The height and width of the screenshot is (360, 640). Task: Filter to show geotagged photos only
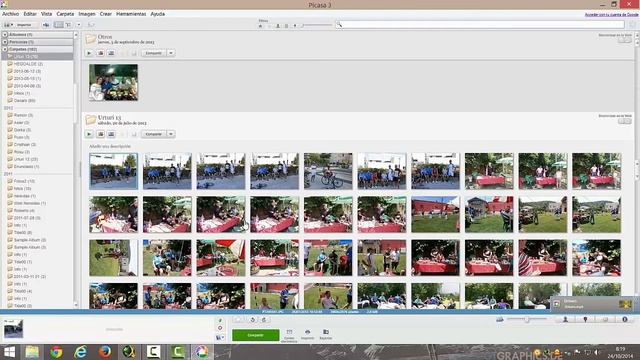[x=295, y=26]
